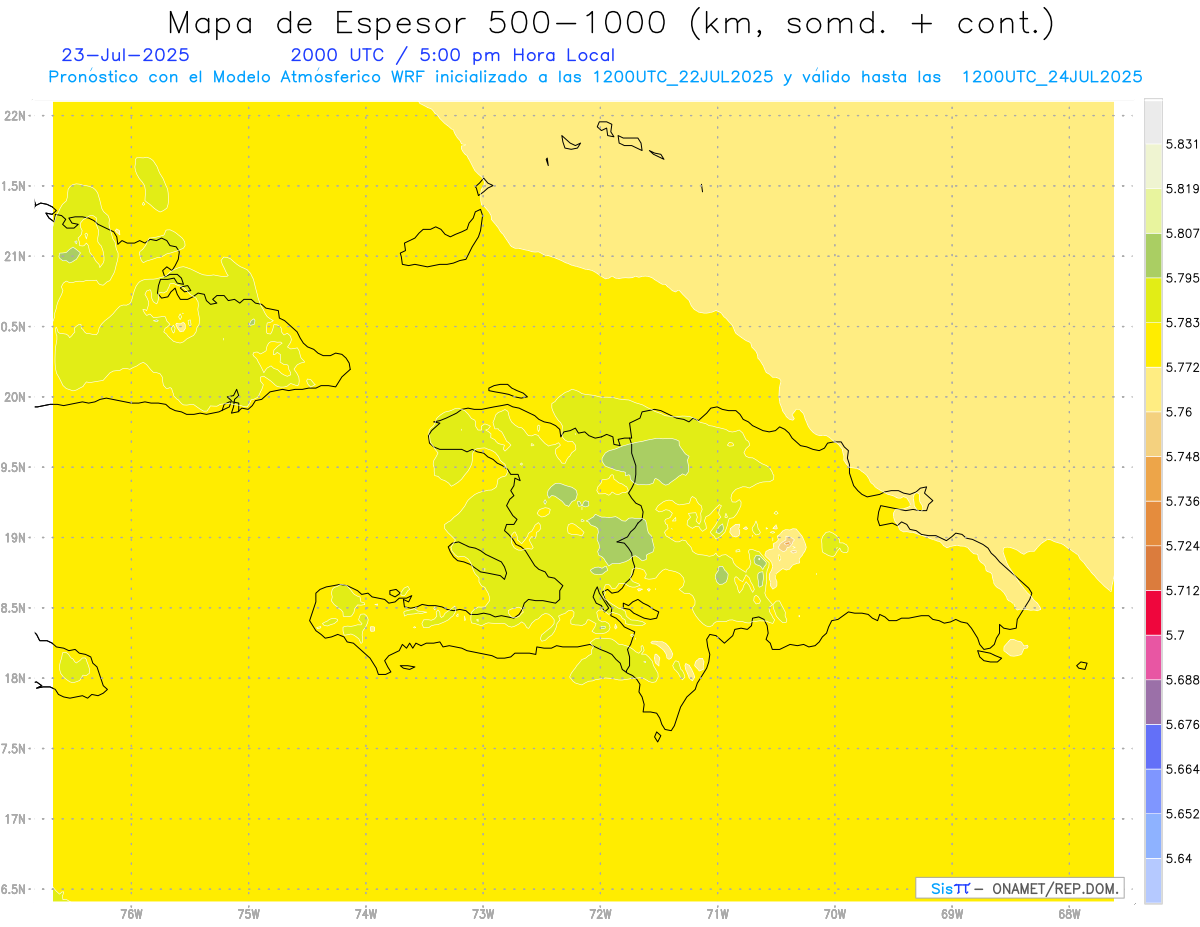Click the '1200UTC_22JUL2025' initialization timestamp
The image size is (1200, 927).
point(682,77)
